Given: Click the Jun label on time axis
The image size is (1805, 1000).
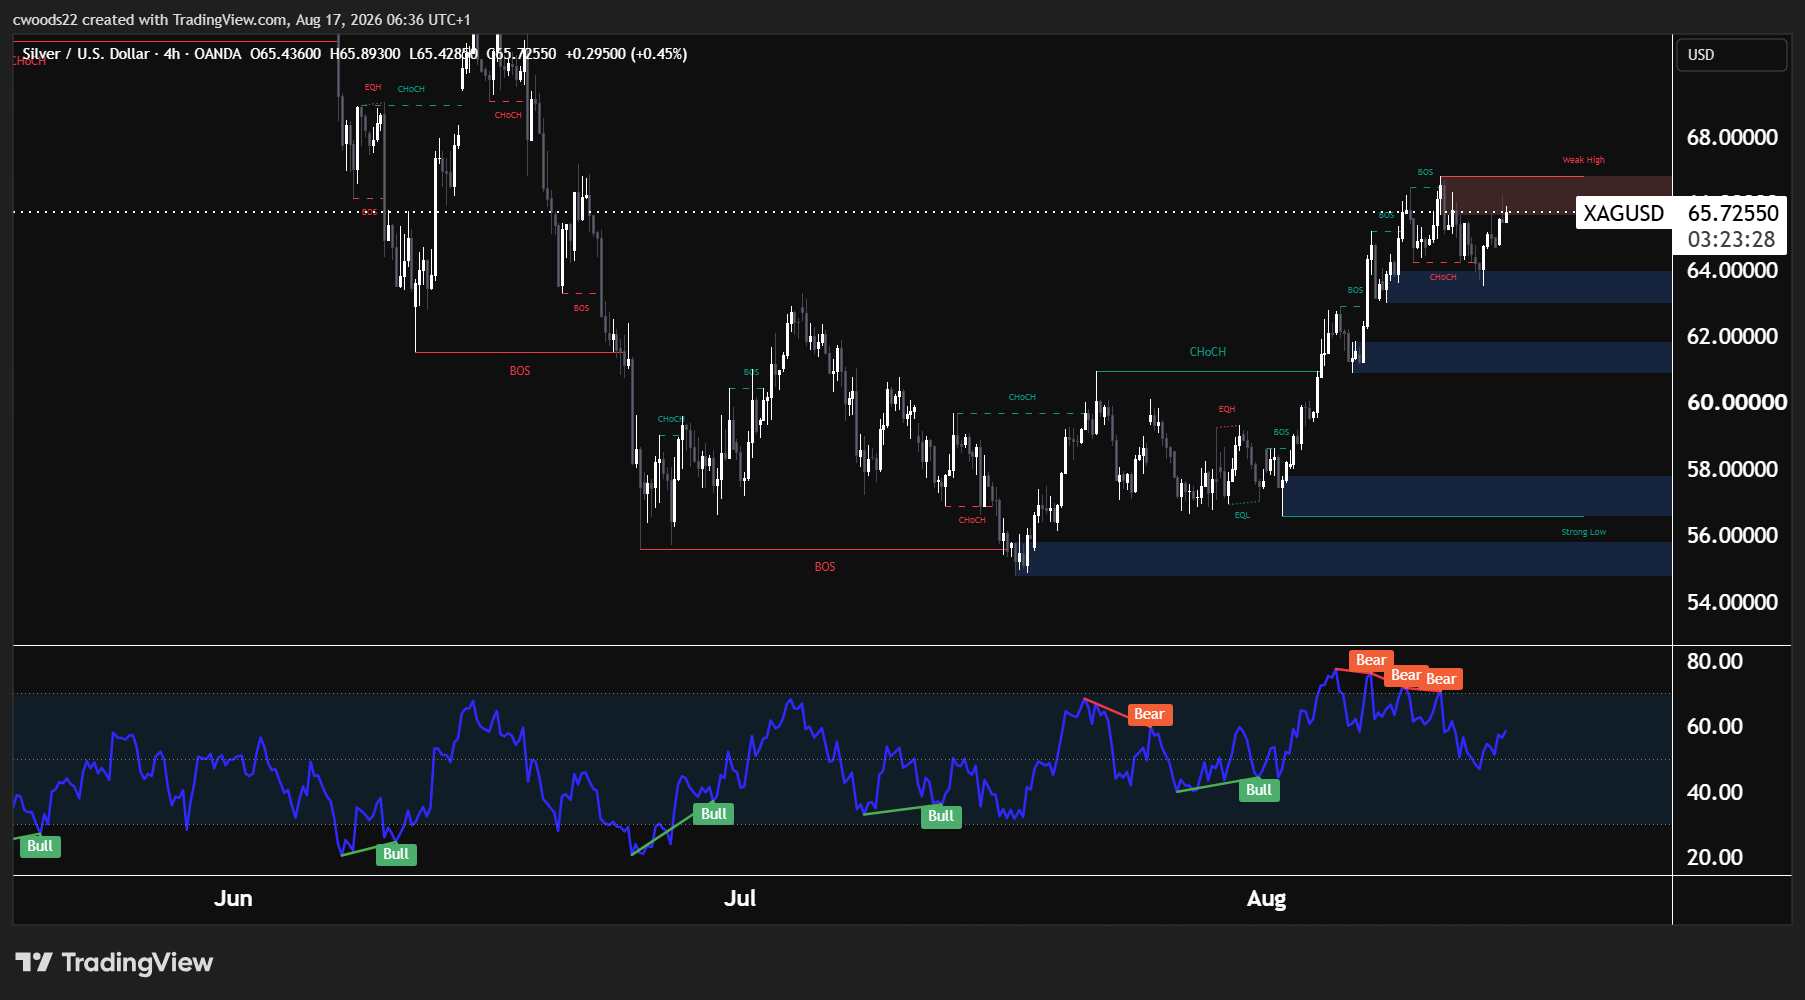Looking at the screenshot, I should [x=233, y=898].
